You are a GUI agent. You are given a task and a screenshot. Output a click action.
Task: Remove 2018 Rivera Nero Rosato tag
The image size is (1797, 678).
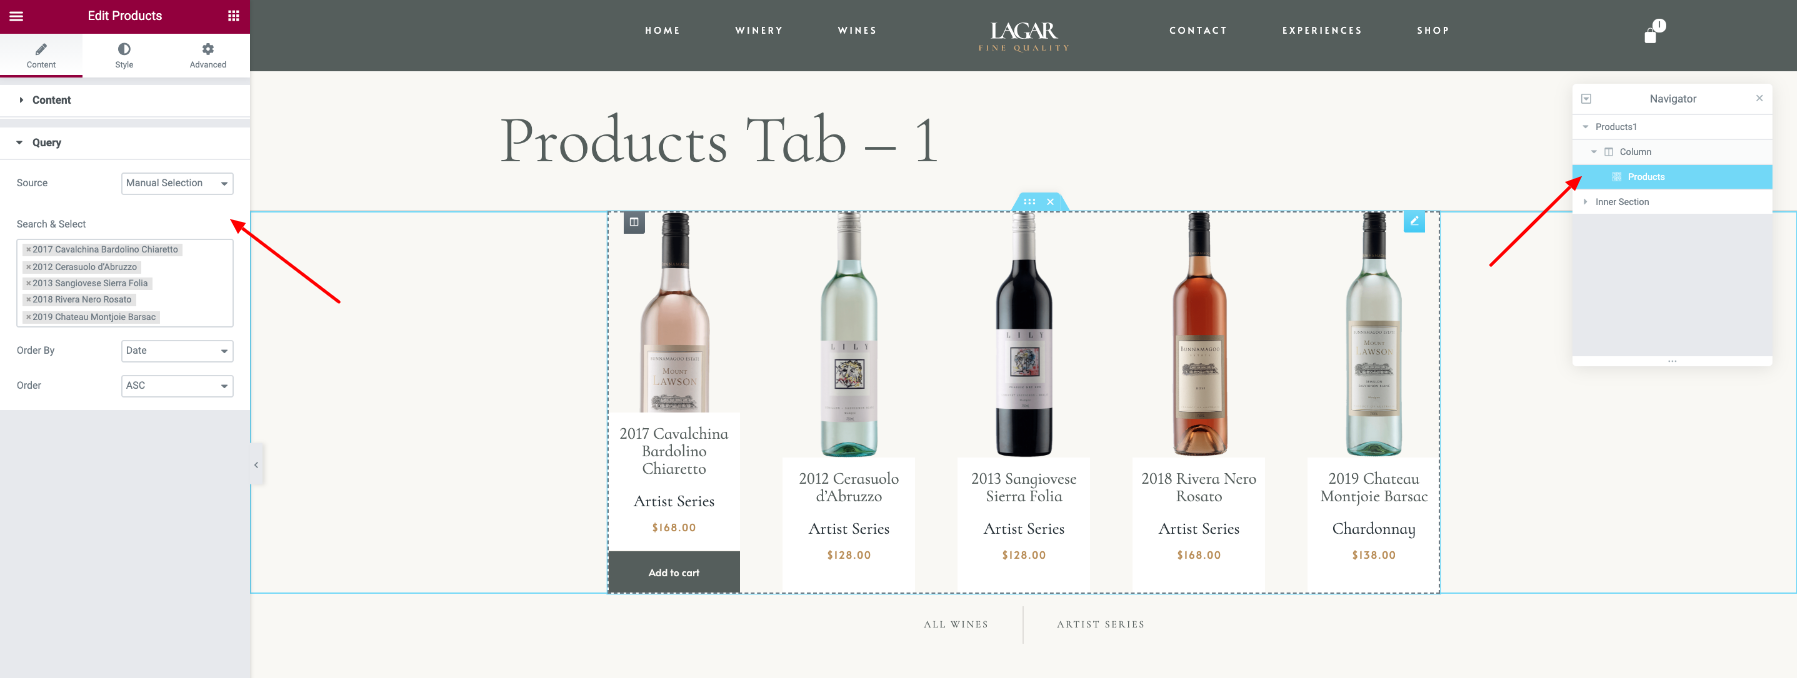point(28,300)
